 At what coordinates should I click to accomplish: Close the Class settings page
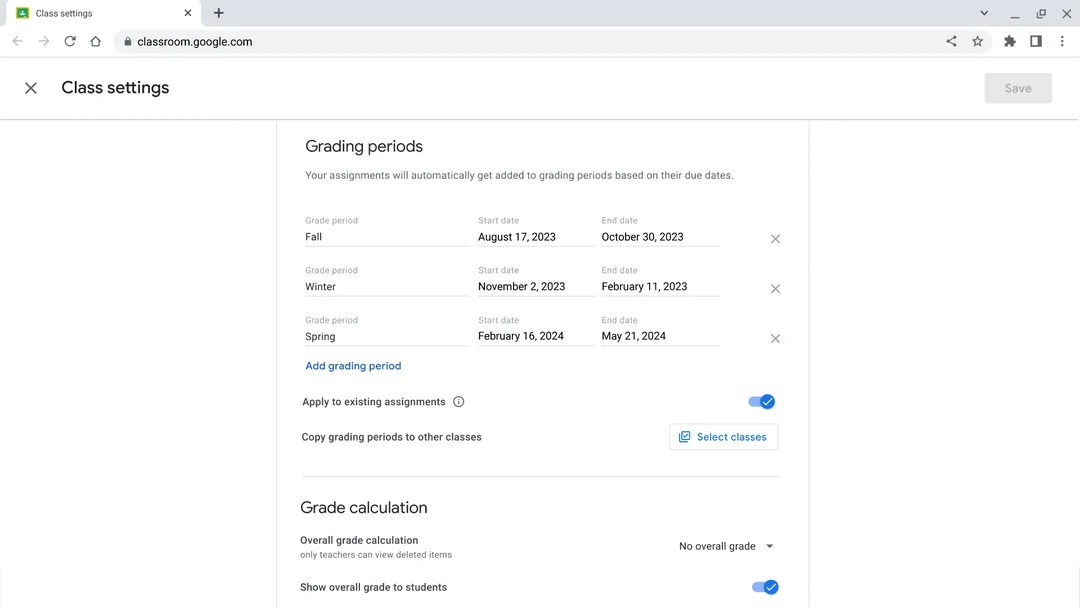(31, 88)
